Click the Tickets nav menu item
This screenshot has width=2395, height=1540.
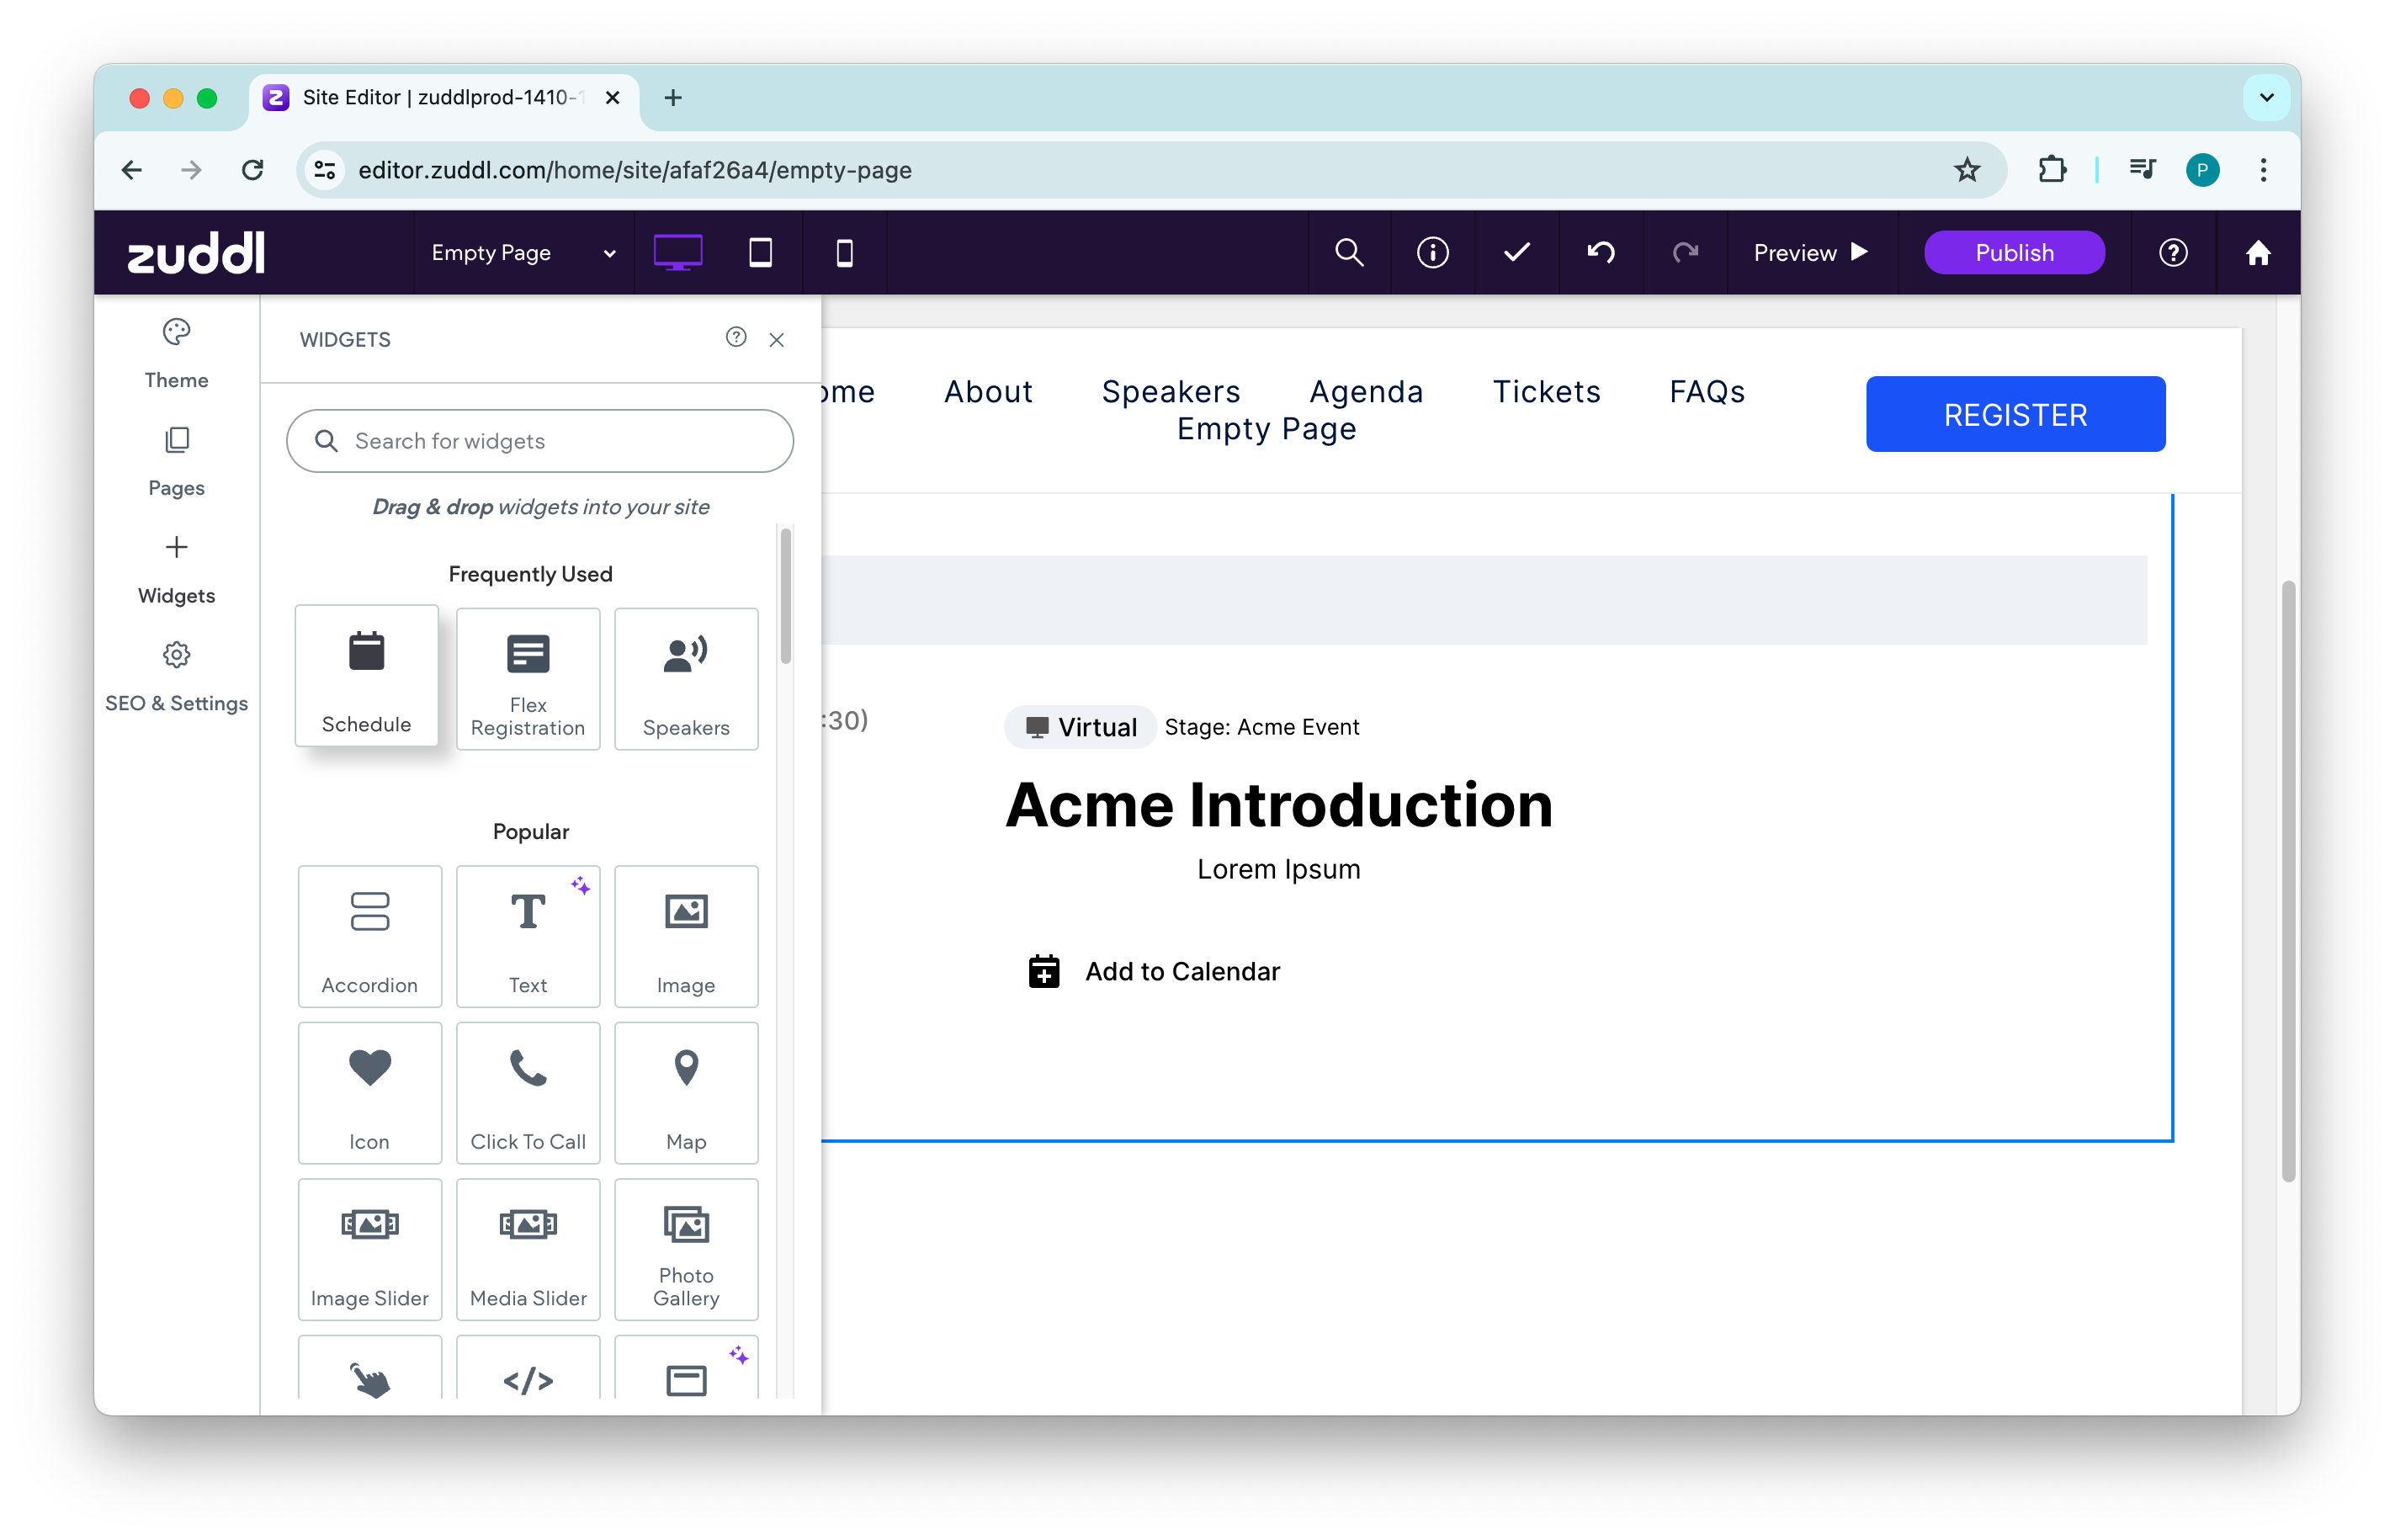pos(1546,391)
